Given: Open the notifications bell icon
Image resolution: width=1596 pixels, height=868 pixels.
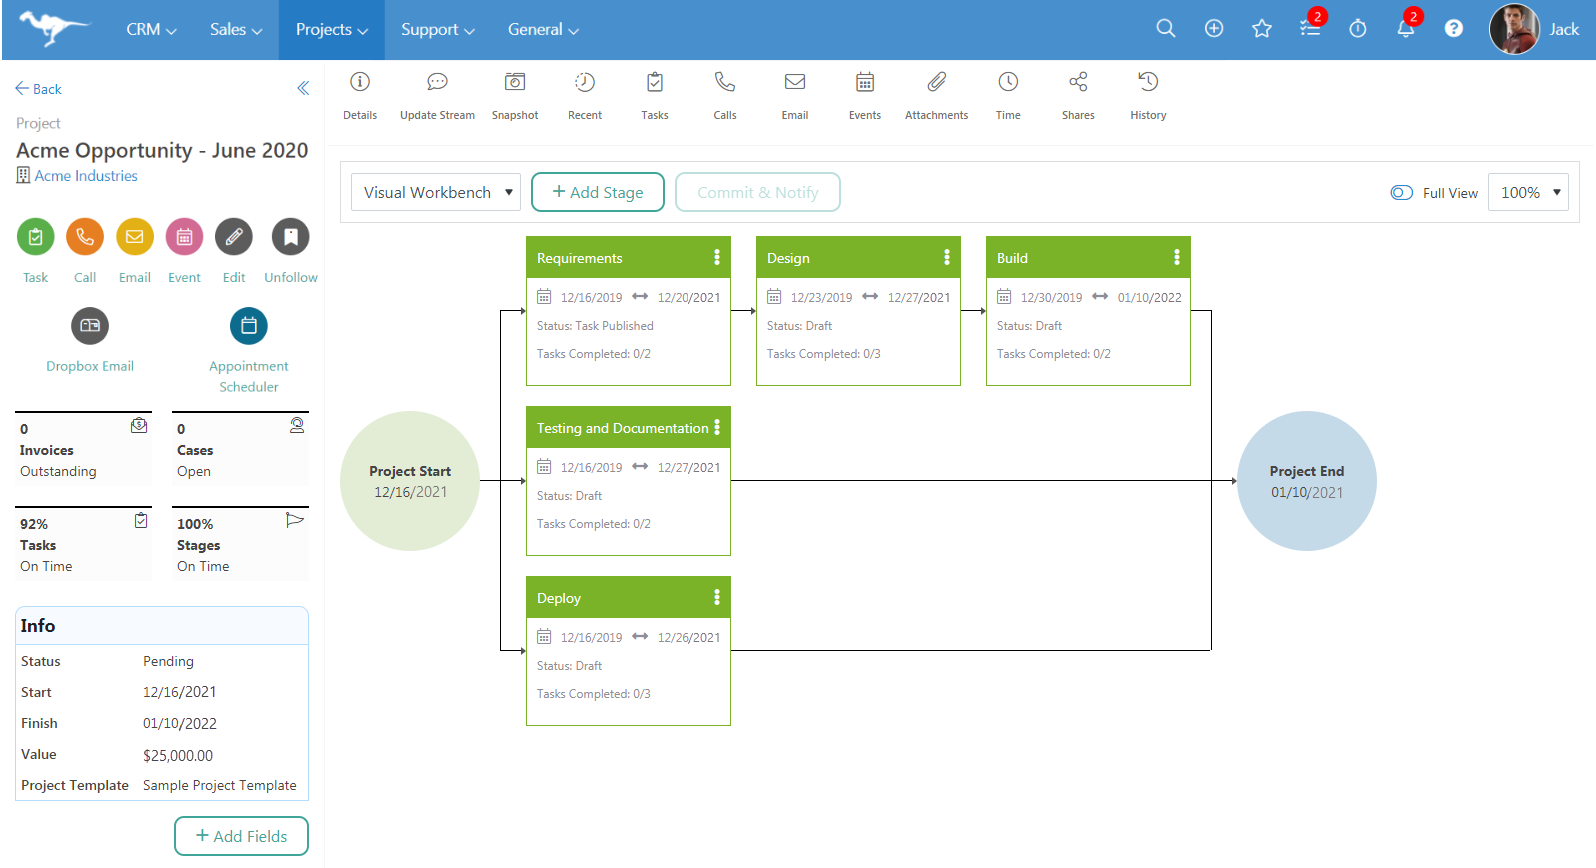Looking at the screenshot, I should (x=1405, y=29).
